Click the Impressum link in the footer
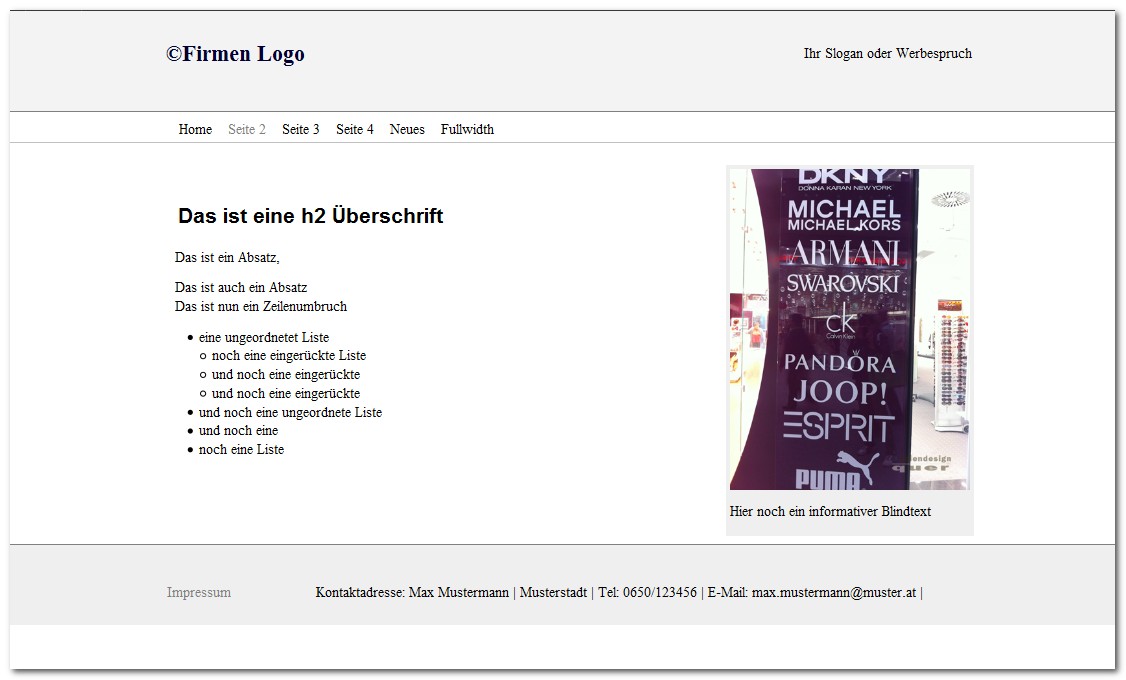This screenshot has height=680, width=1126. [x=199, y=592]
